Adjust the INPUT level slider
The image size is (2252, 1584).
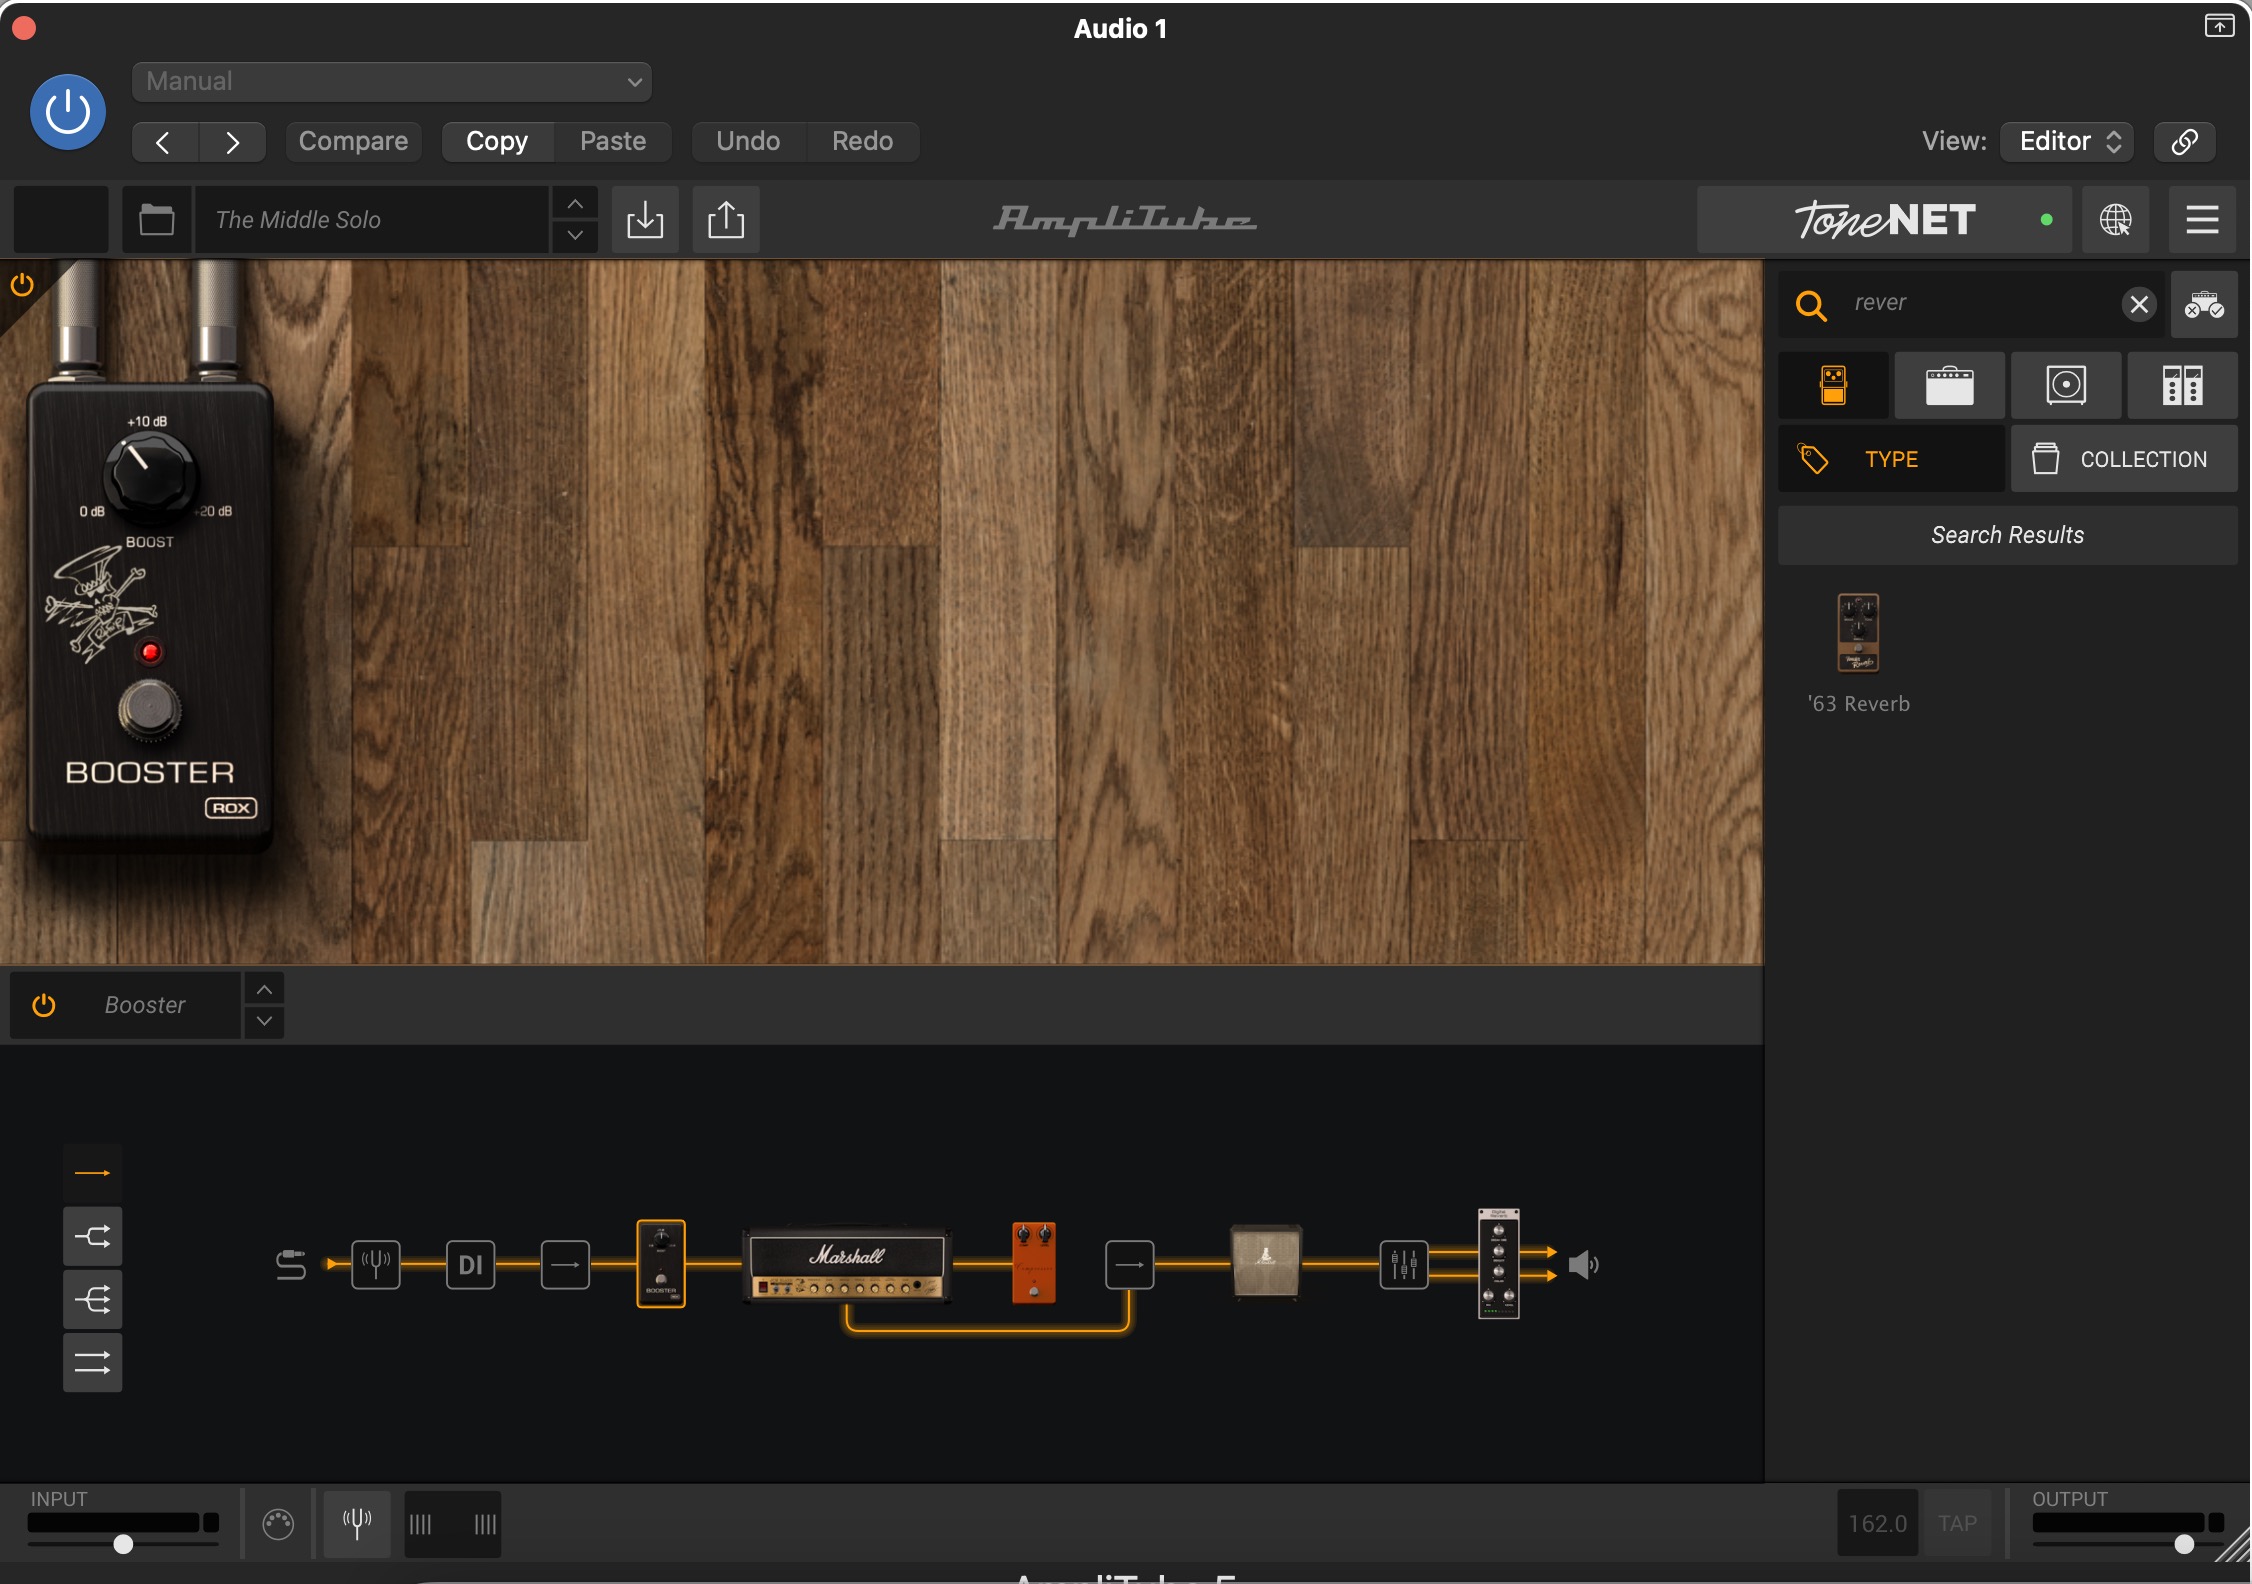coord(123,1544)
